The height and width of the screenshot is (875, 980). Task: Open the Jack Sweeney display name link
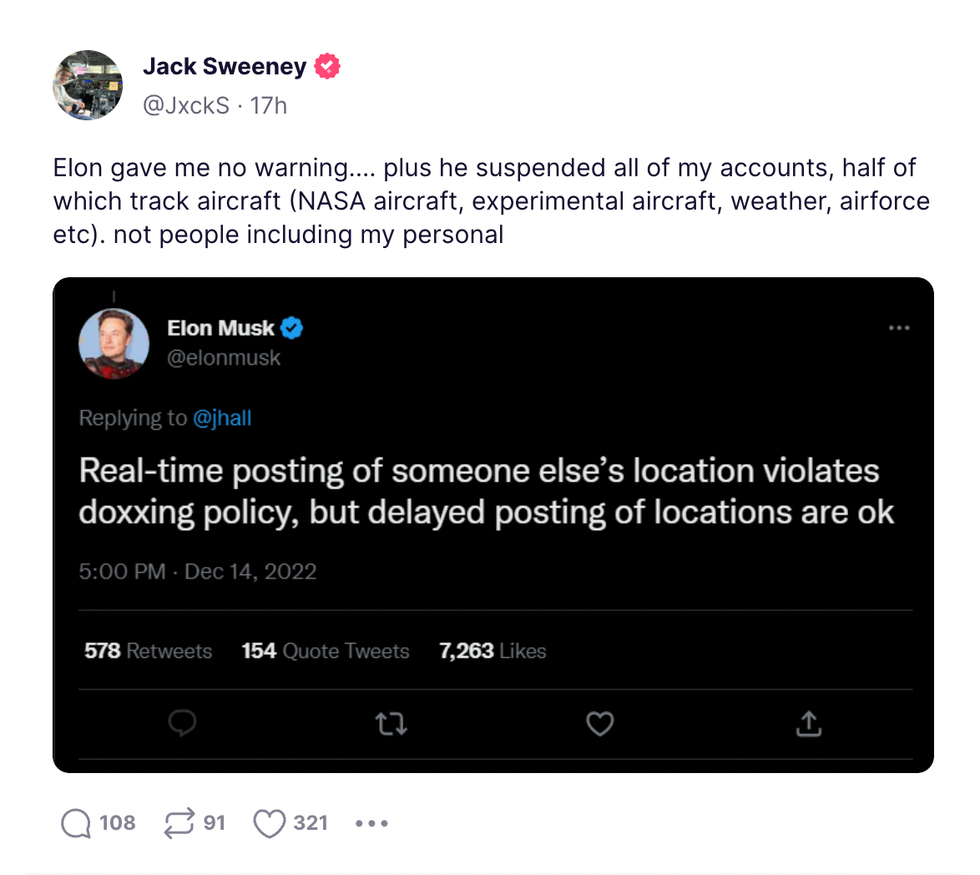(x=226, y=67)
